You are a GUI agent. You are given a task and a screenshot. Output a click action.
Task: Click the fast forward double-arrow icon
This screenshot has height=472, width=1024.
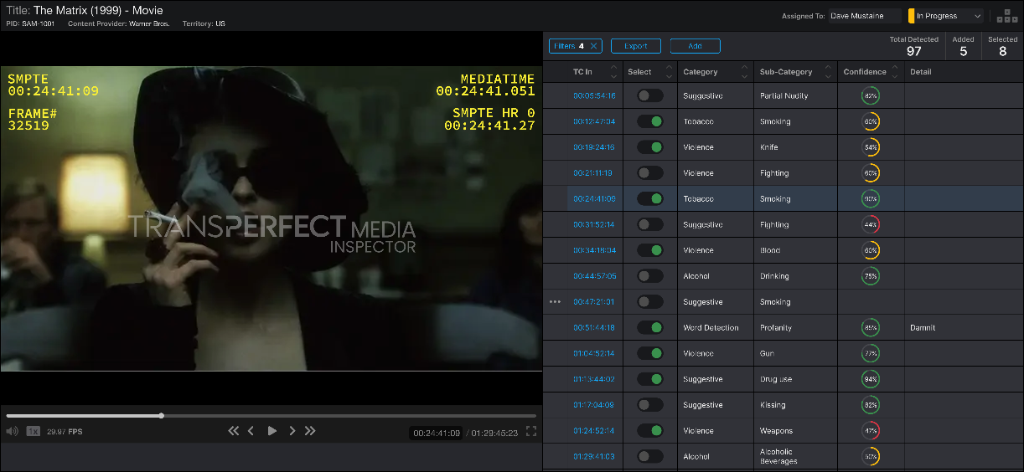[310, 431]
